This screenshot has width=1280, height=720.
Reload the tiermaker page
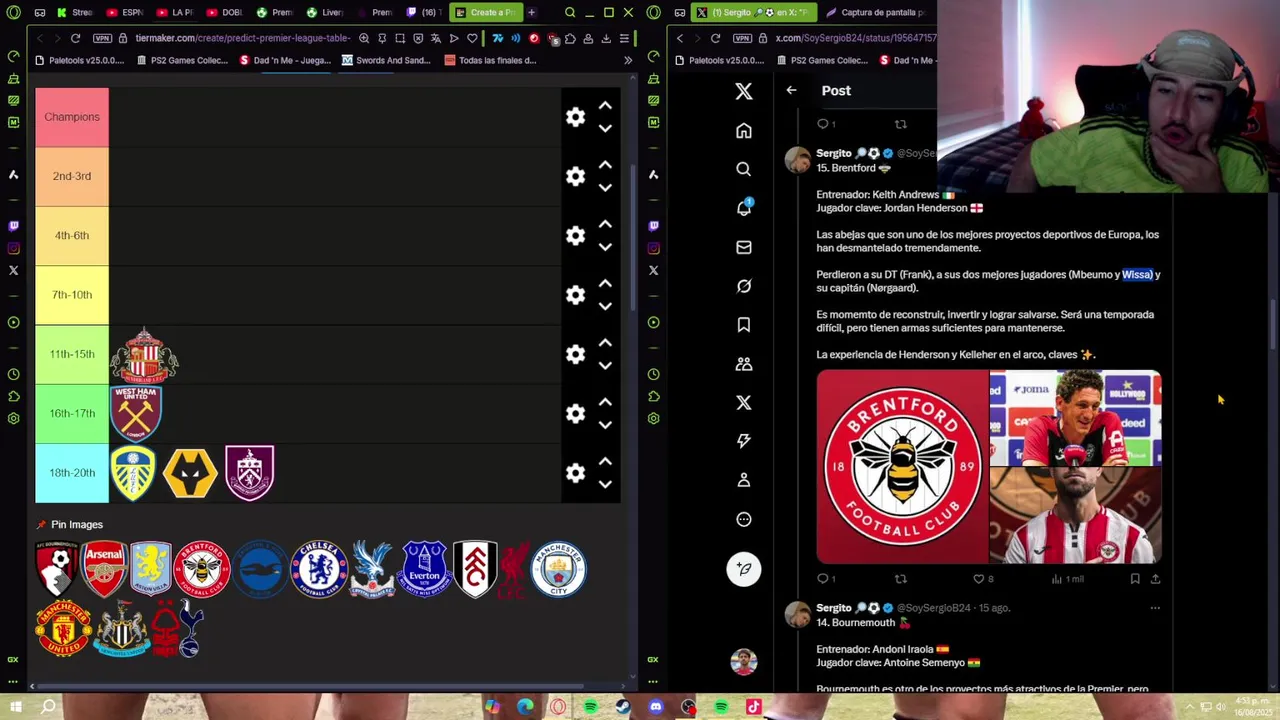(x=75, y=38)
